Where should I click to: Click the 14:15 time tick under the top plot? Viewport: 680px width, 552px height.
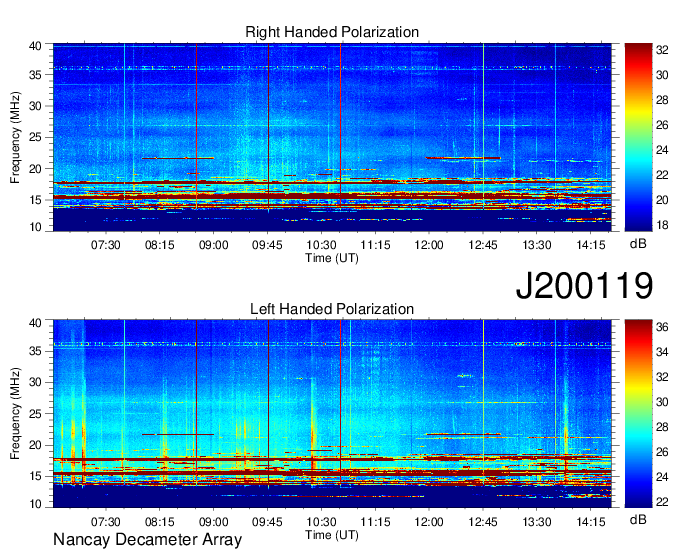[x=591, y=245]
